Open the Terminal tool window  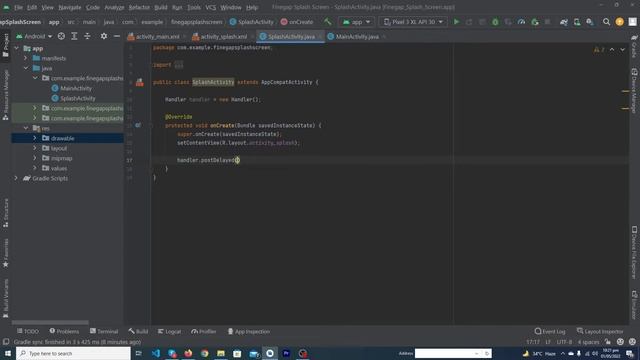click(x=104, y=331)
